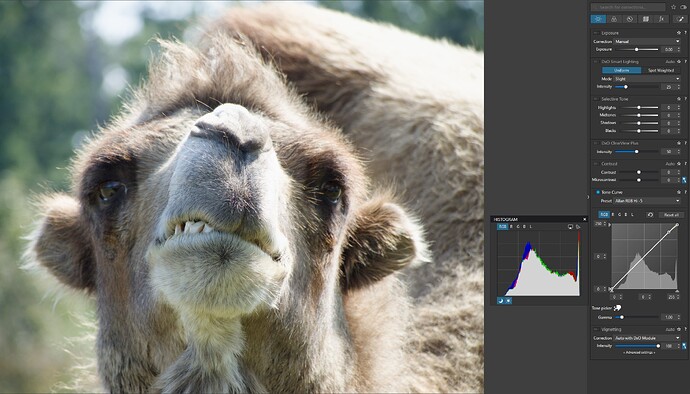This screenshot has height=394, width=690.
Task: Click the Highlights value field
Action: [668, 107]
